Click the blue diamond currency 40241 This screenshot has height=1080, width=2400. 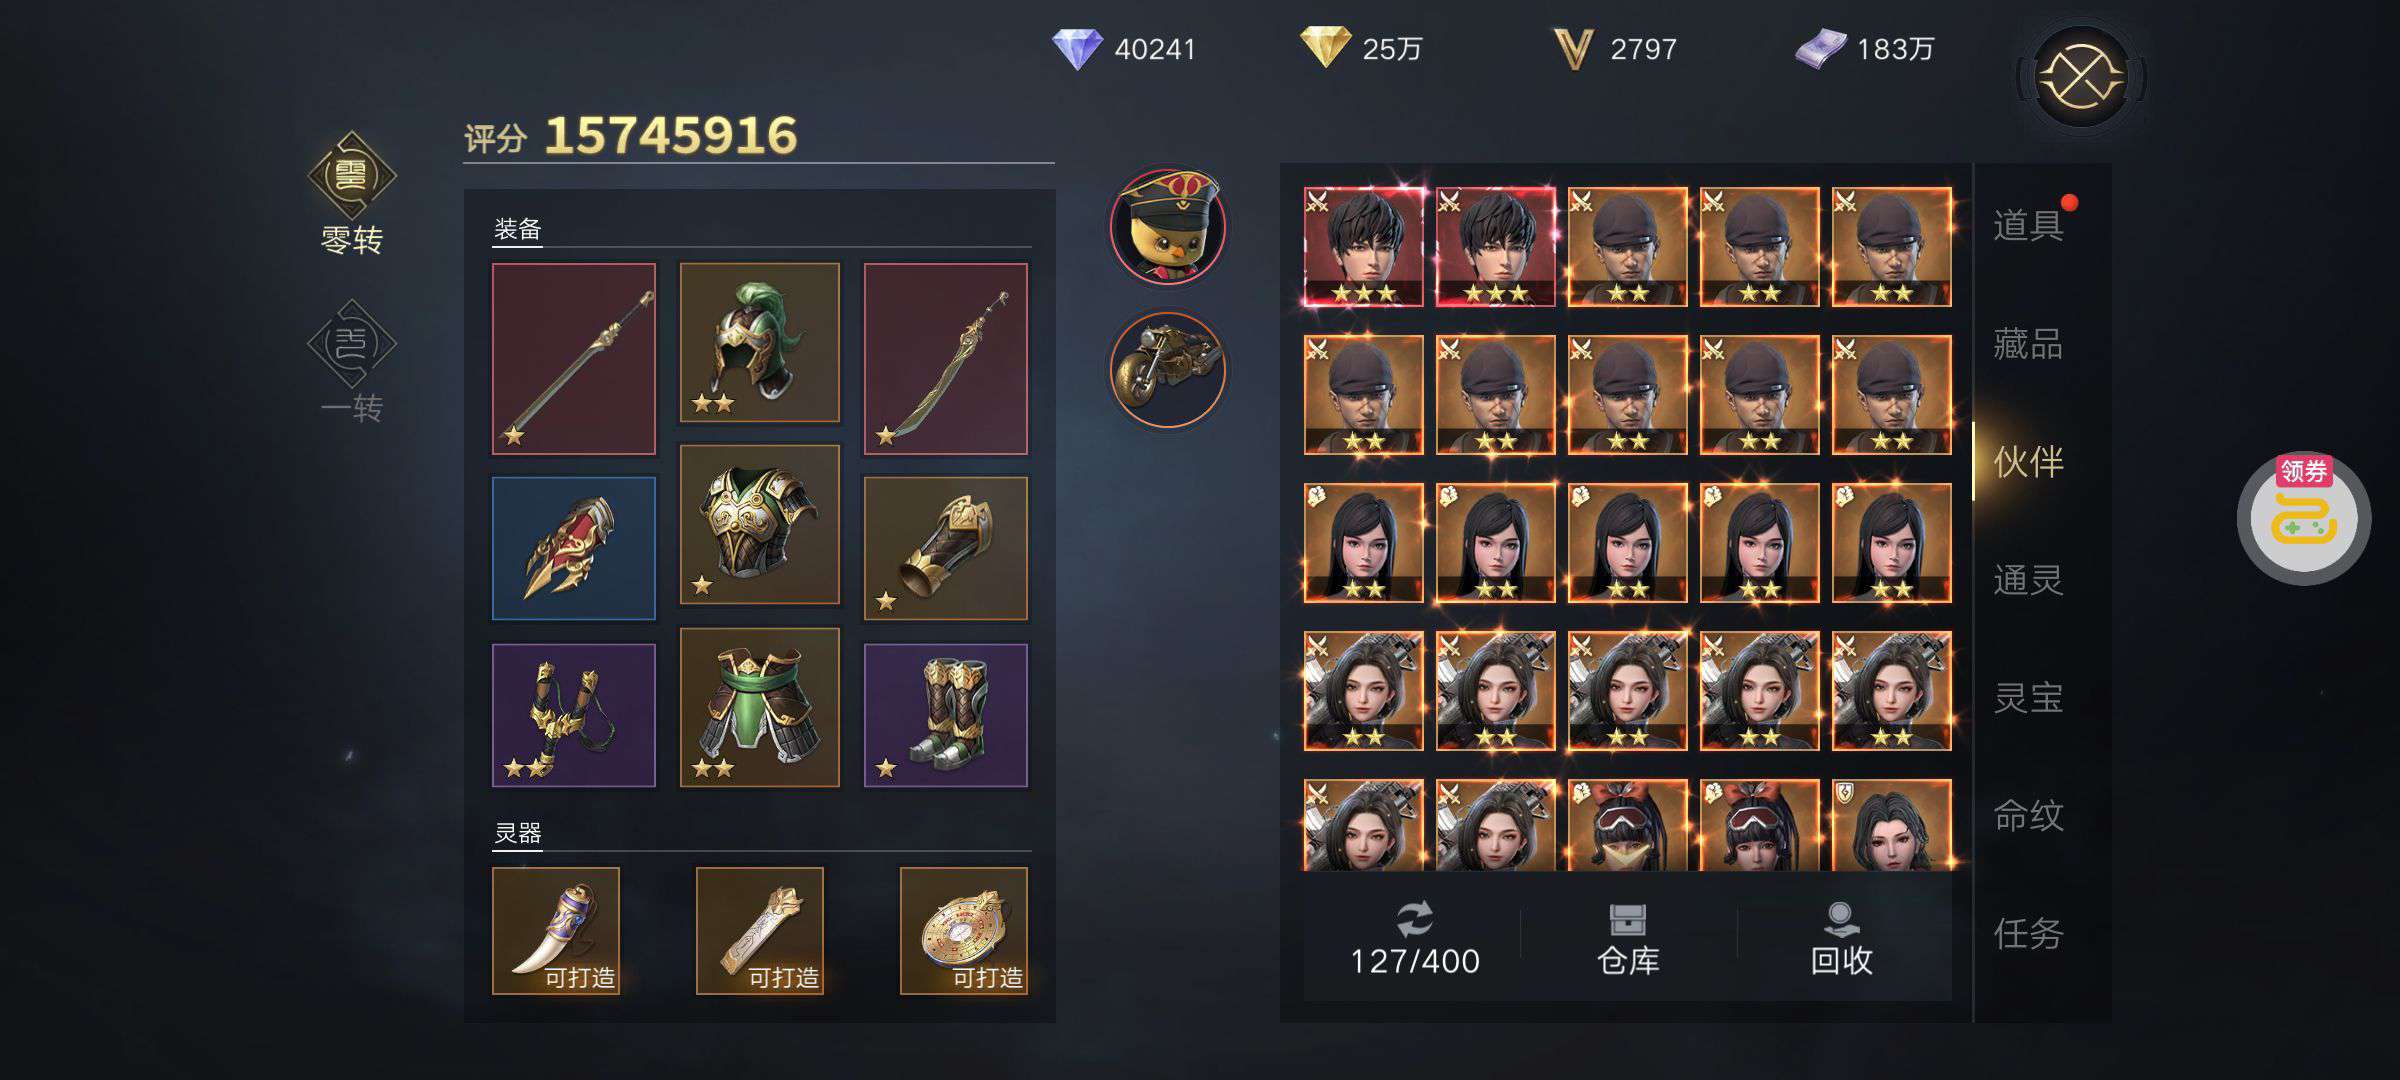click(x=1124, y=48)
